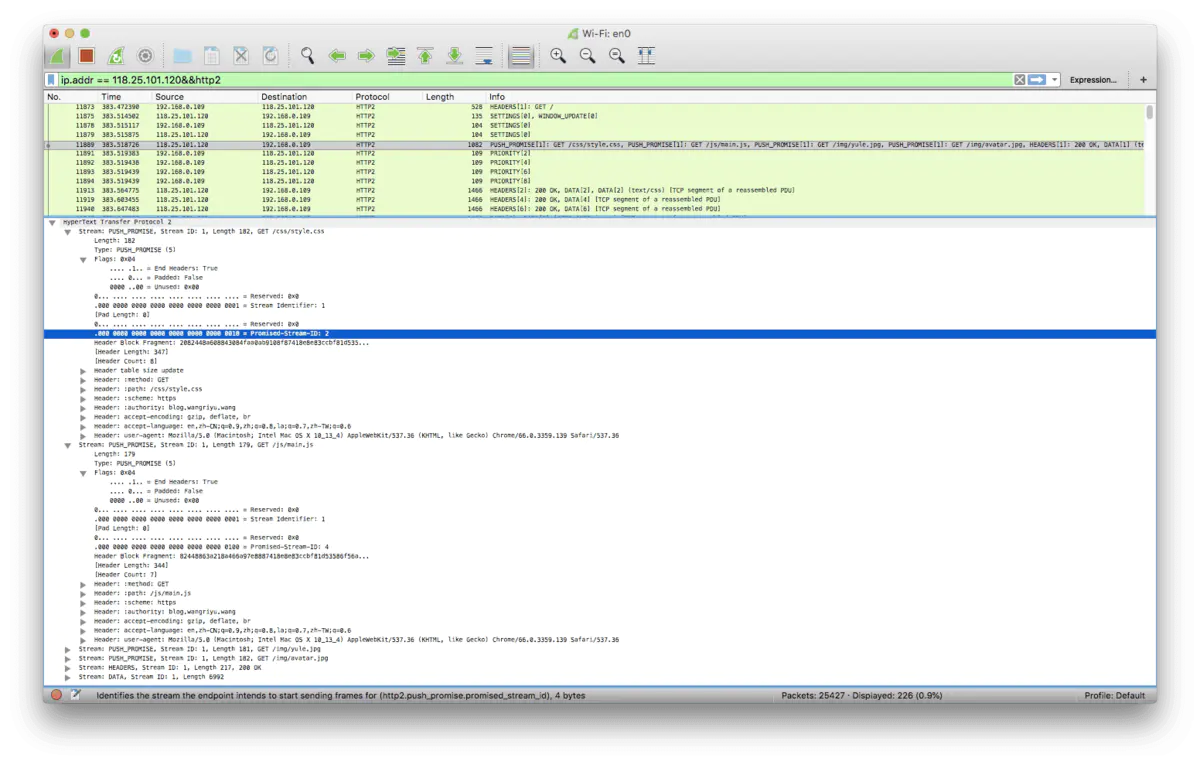This screenshot has width=1200, height=765.
Task: Open the Expression… builder
Action: click(1093, 80)
